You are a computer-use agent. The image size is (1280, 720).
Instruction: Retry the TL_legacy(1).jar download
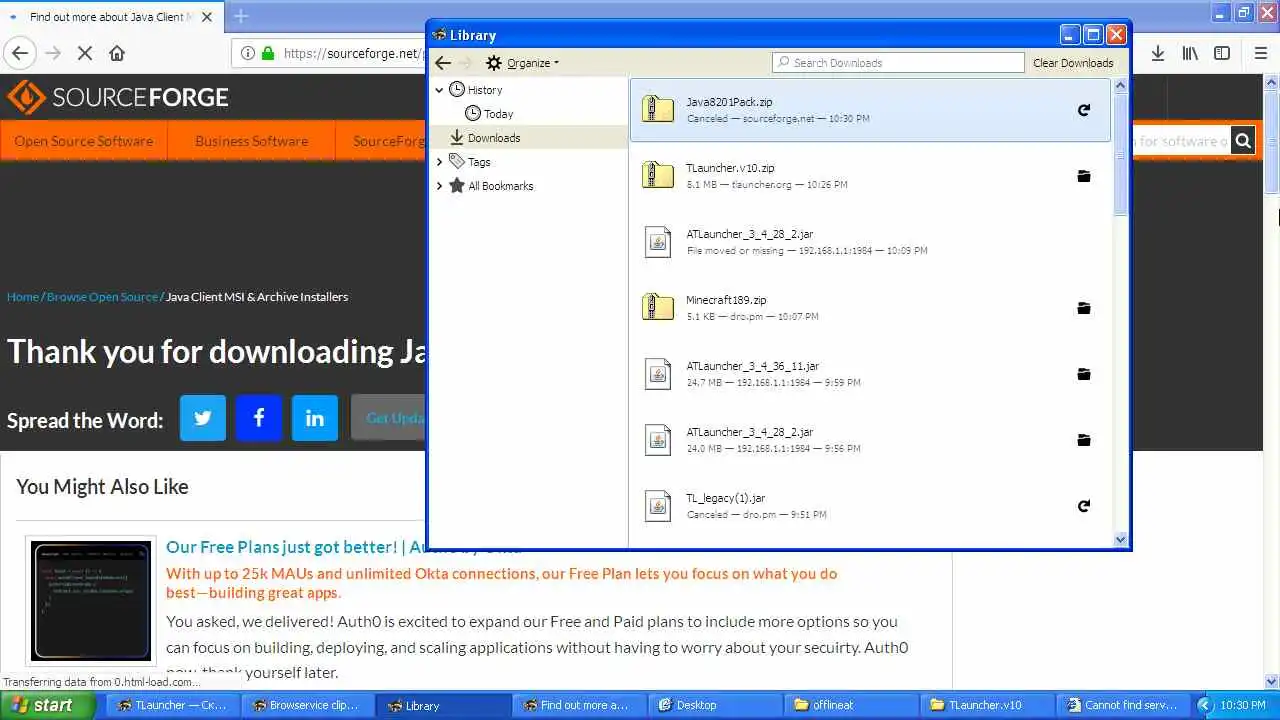pos(1083,506)
